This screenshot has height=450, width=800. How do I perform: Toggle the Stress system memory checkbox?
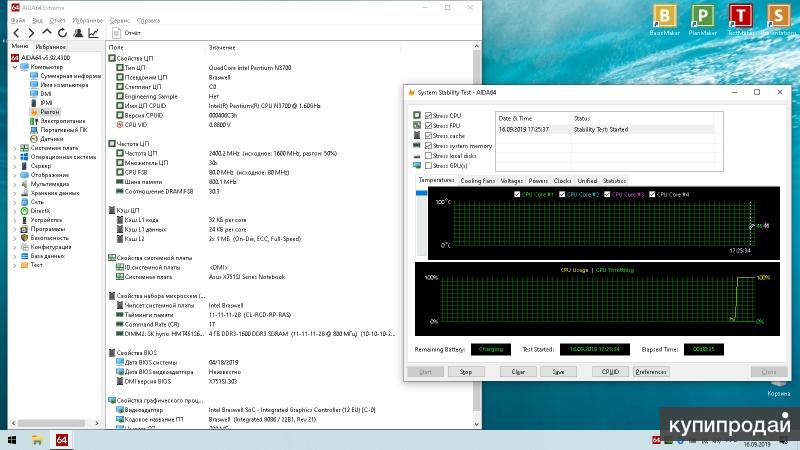pos(429,146)
